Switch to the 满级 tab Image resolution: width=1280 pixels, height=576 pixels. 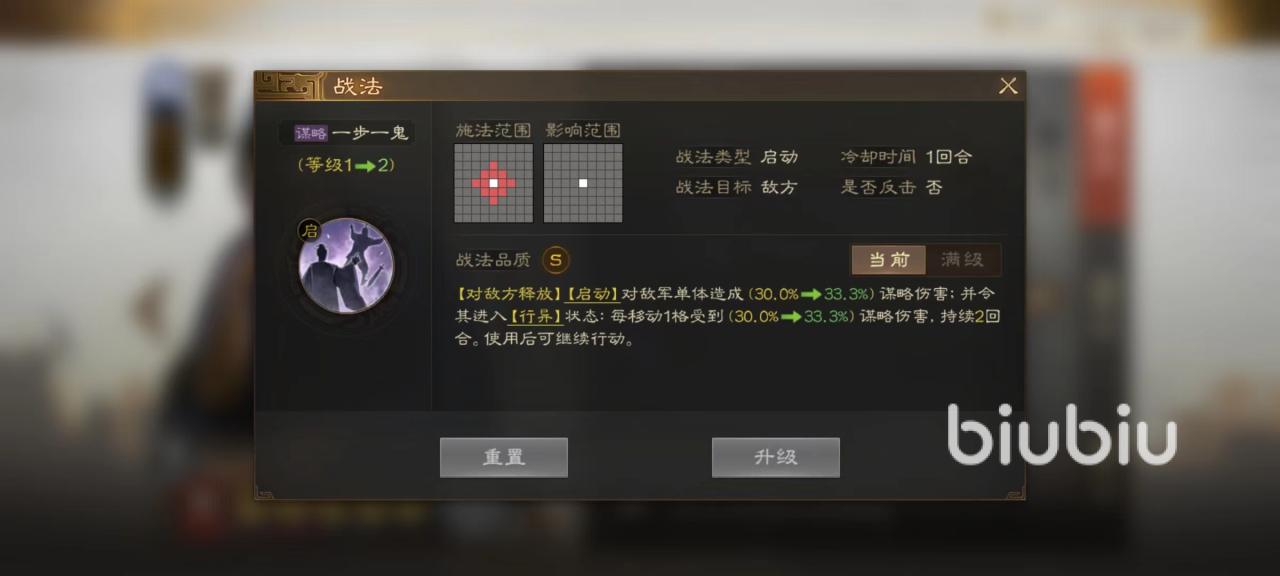point(962,260)
